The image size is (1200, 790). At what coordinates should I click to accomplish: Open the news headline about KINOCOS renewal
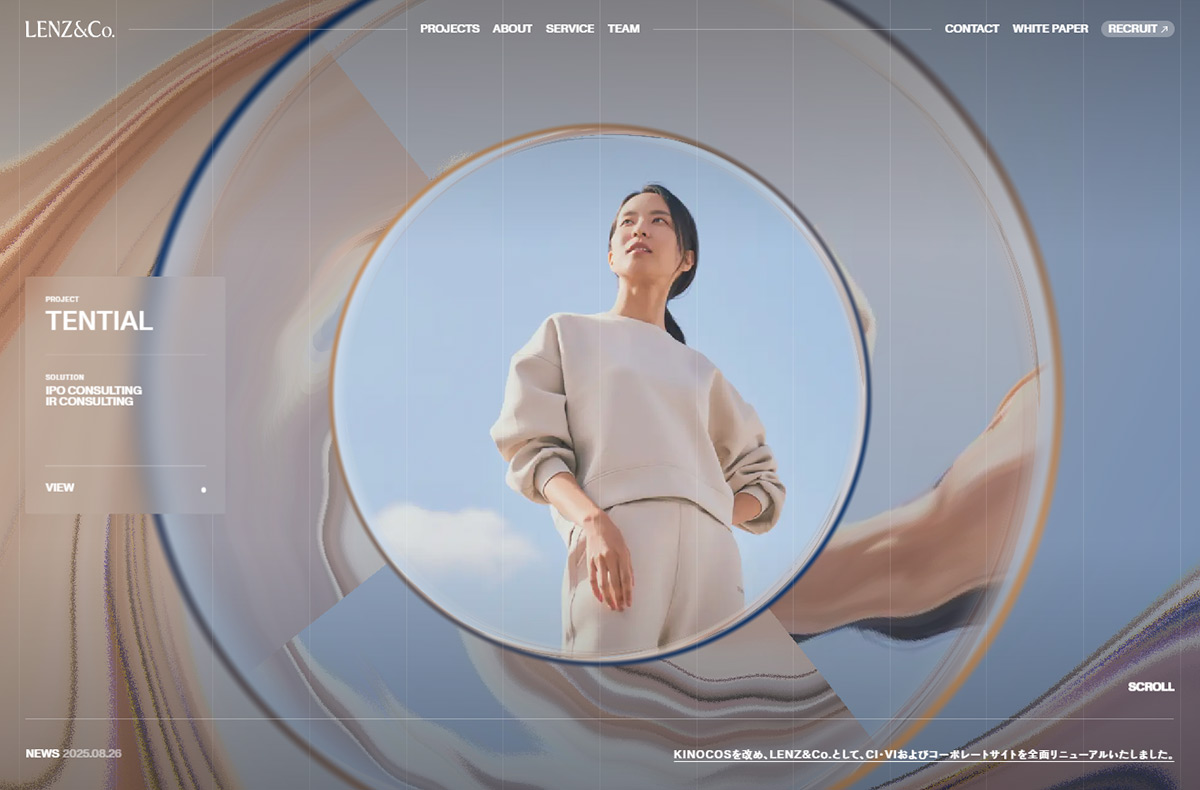pos(924,755)
